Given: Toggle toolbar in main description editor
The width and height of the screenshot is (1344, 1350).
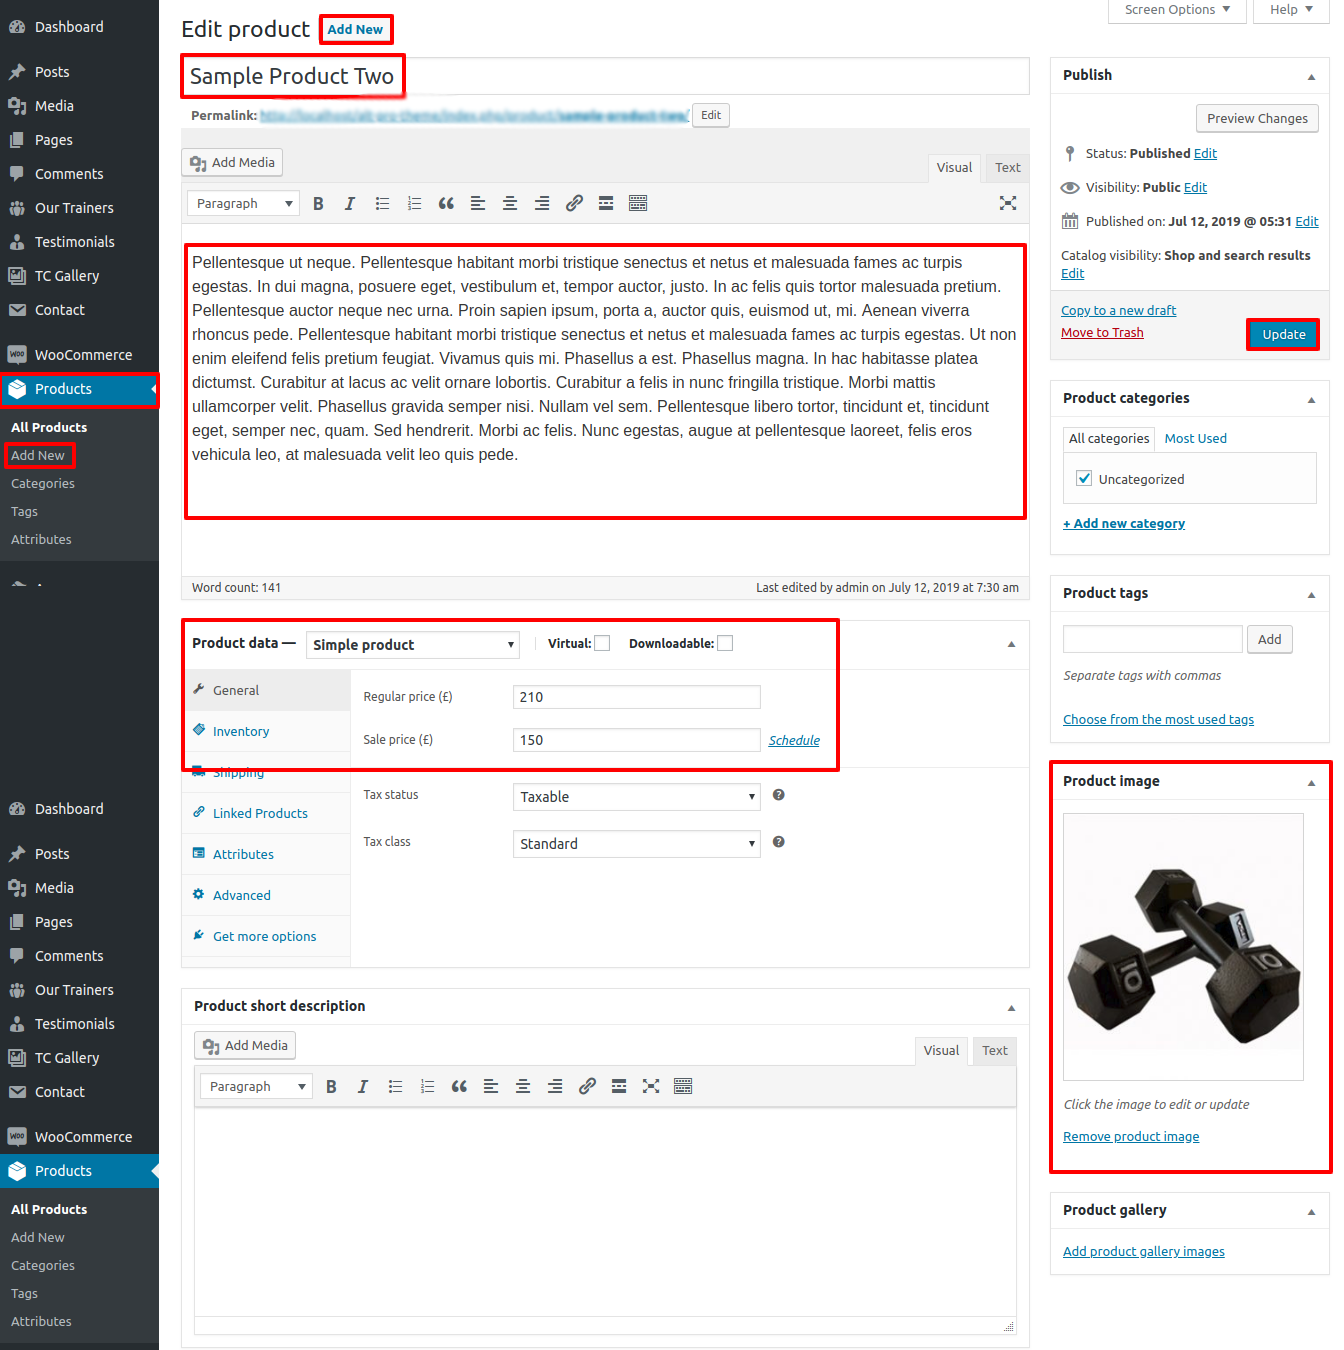Looking at the screenshot, I should [638, 204].
